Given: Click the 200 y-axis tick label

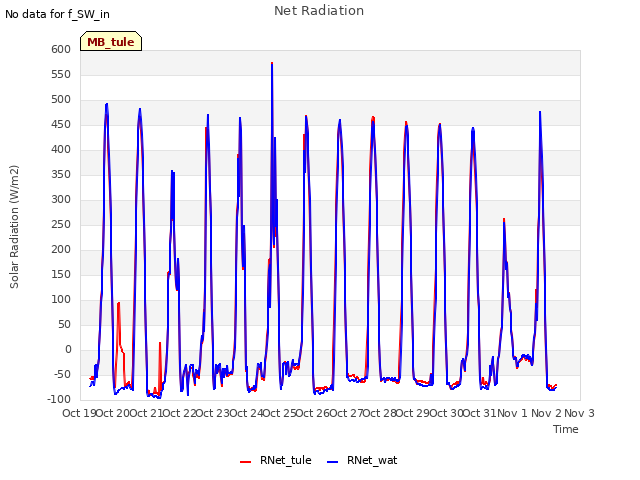Looking at the screenshot, I should (x=61, y=250).
